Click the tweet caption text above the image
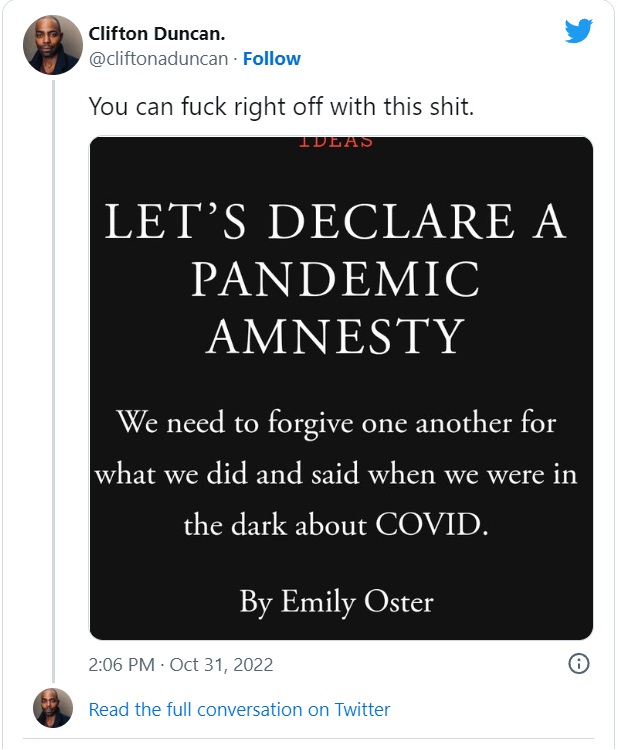The width and height of the screenshot is (618, 750). pyautogui.click(x=281, y=106)
